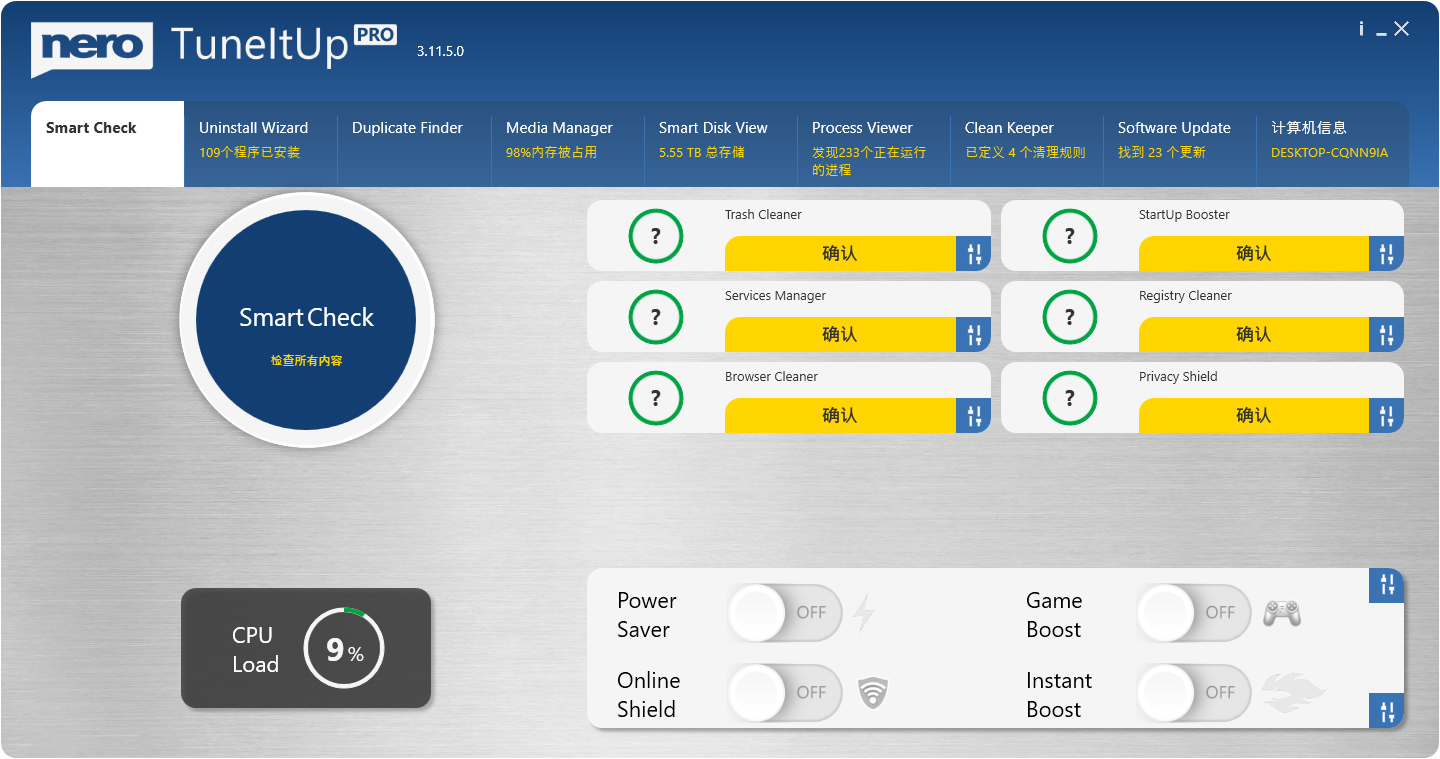The height and width of the screenshot is (759, 1440).
Task: Click 确认 button for StartUp Booster
Action: point(1254,254)
